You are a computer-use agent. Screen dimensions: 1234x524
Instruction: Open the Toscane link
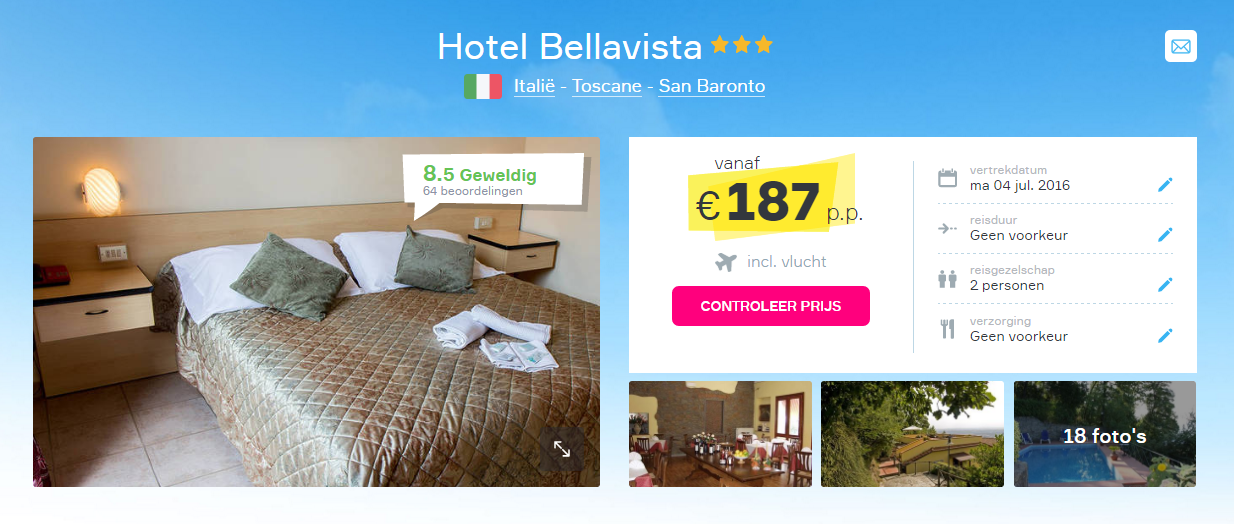607,86
